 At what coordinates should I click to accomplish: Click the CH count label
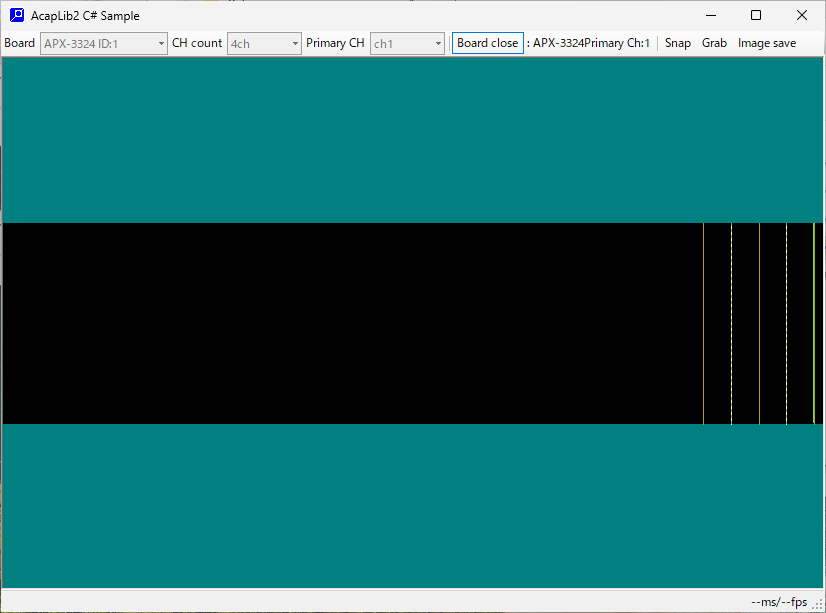click(197, 43)
